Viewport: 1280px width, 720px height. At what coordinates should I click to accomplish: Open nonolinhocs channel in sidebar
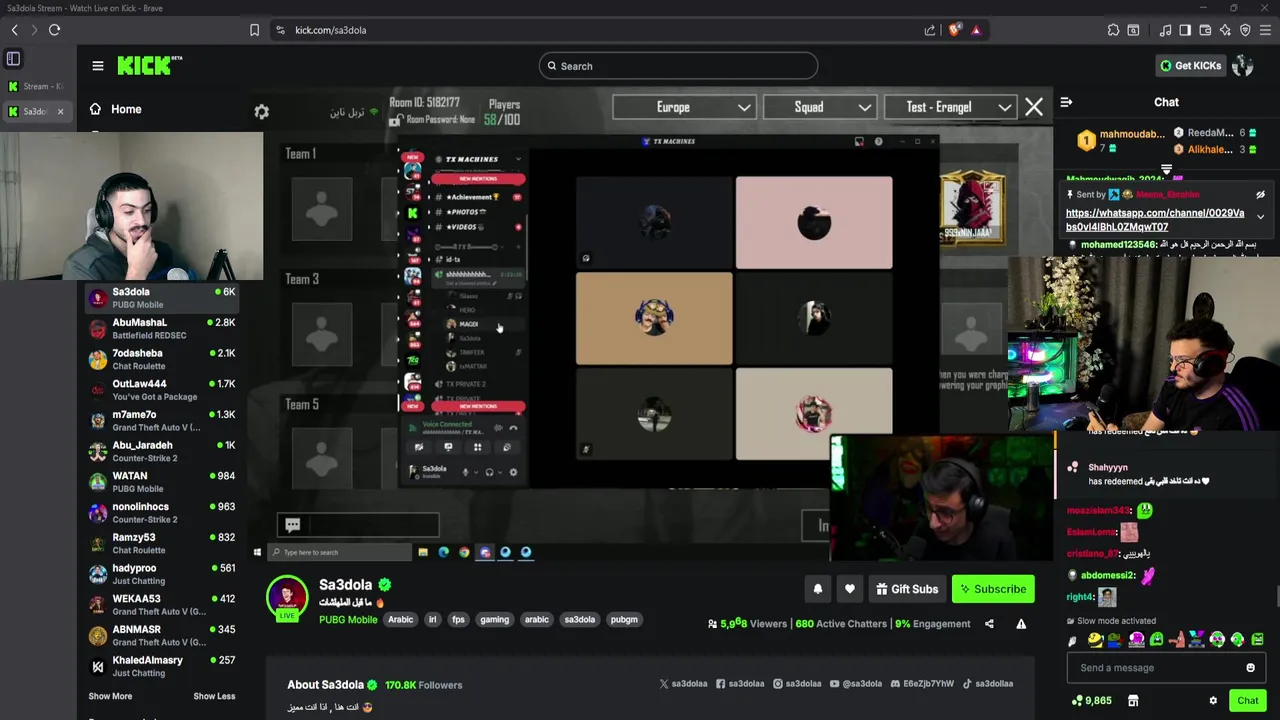pyautogui.click(x=162, y=513)
